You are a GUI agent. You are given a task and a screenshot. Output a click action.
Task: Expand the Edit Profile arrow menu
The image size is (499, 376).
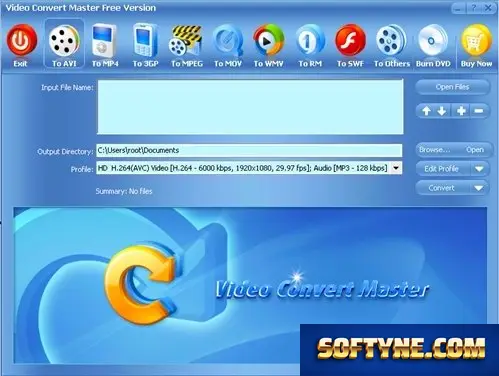coord(479,169)
